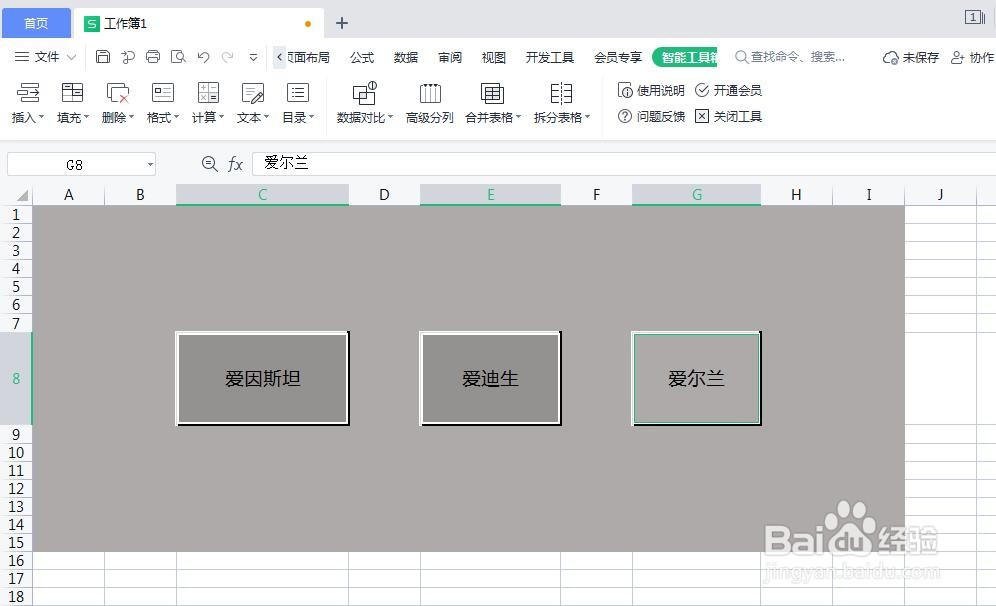This screenshot has height=606, width=996.
Task: Click the 查找命令 search box
Action: (791, 57)
